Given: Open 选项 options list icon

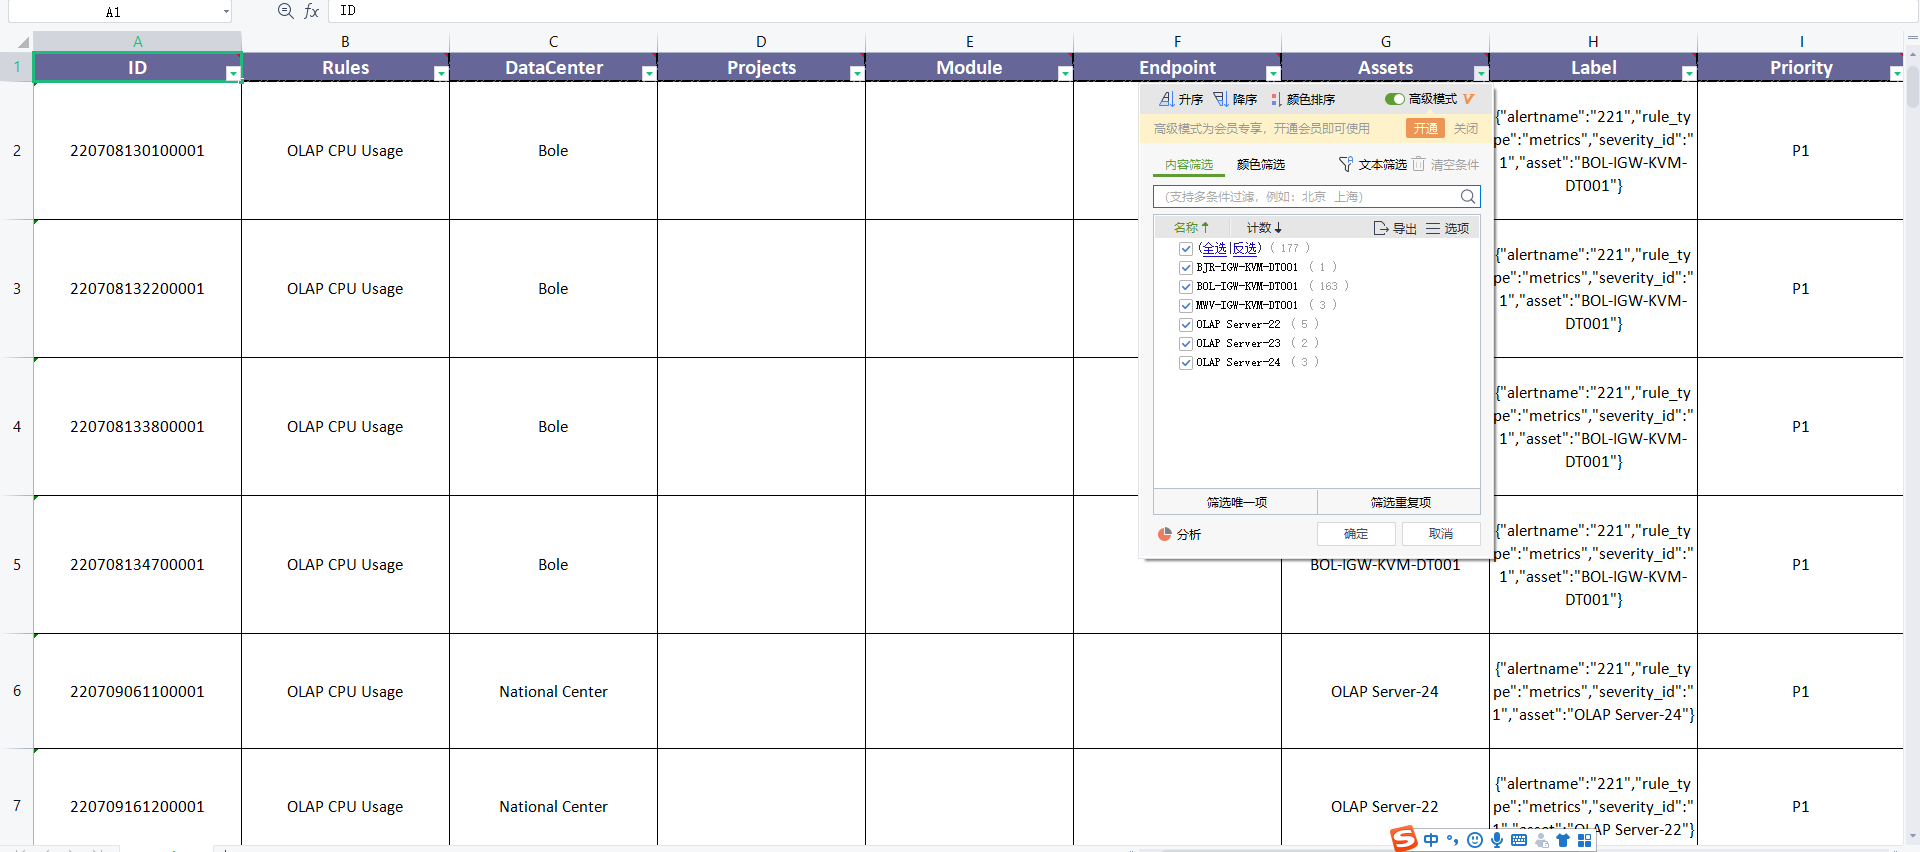Looking at the screenshot, I should (1433, 228).
